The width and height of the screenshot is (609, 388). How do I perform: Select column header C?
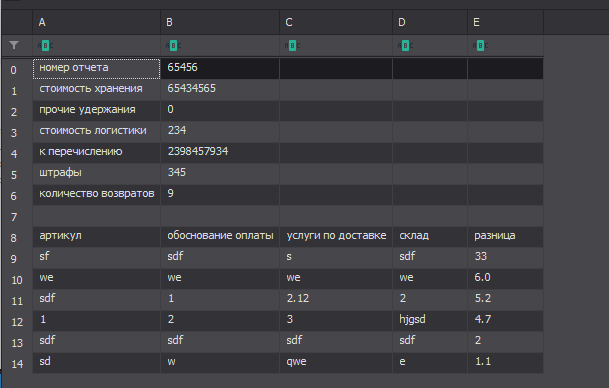(336, 22)
